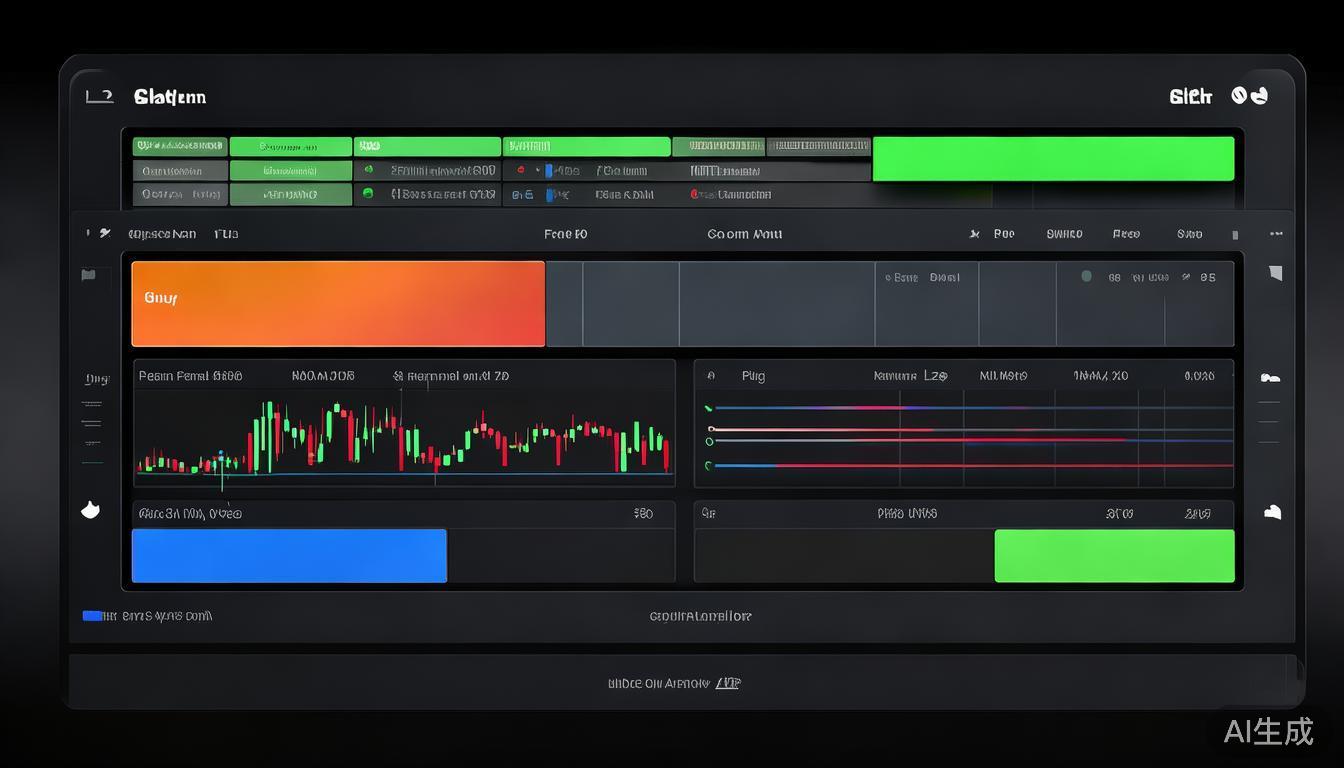This screenshot has height=768, width=1344.
Task: Open the three-dots overflow menu in toolbar
Action: pos(1276,234)
